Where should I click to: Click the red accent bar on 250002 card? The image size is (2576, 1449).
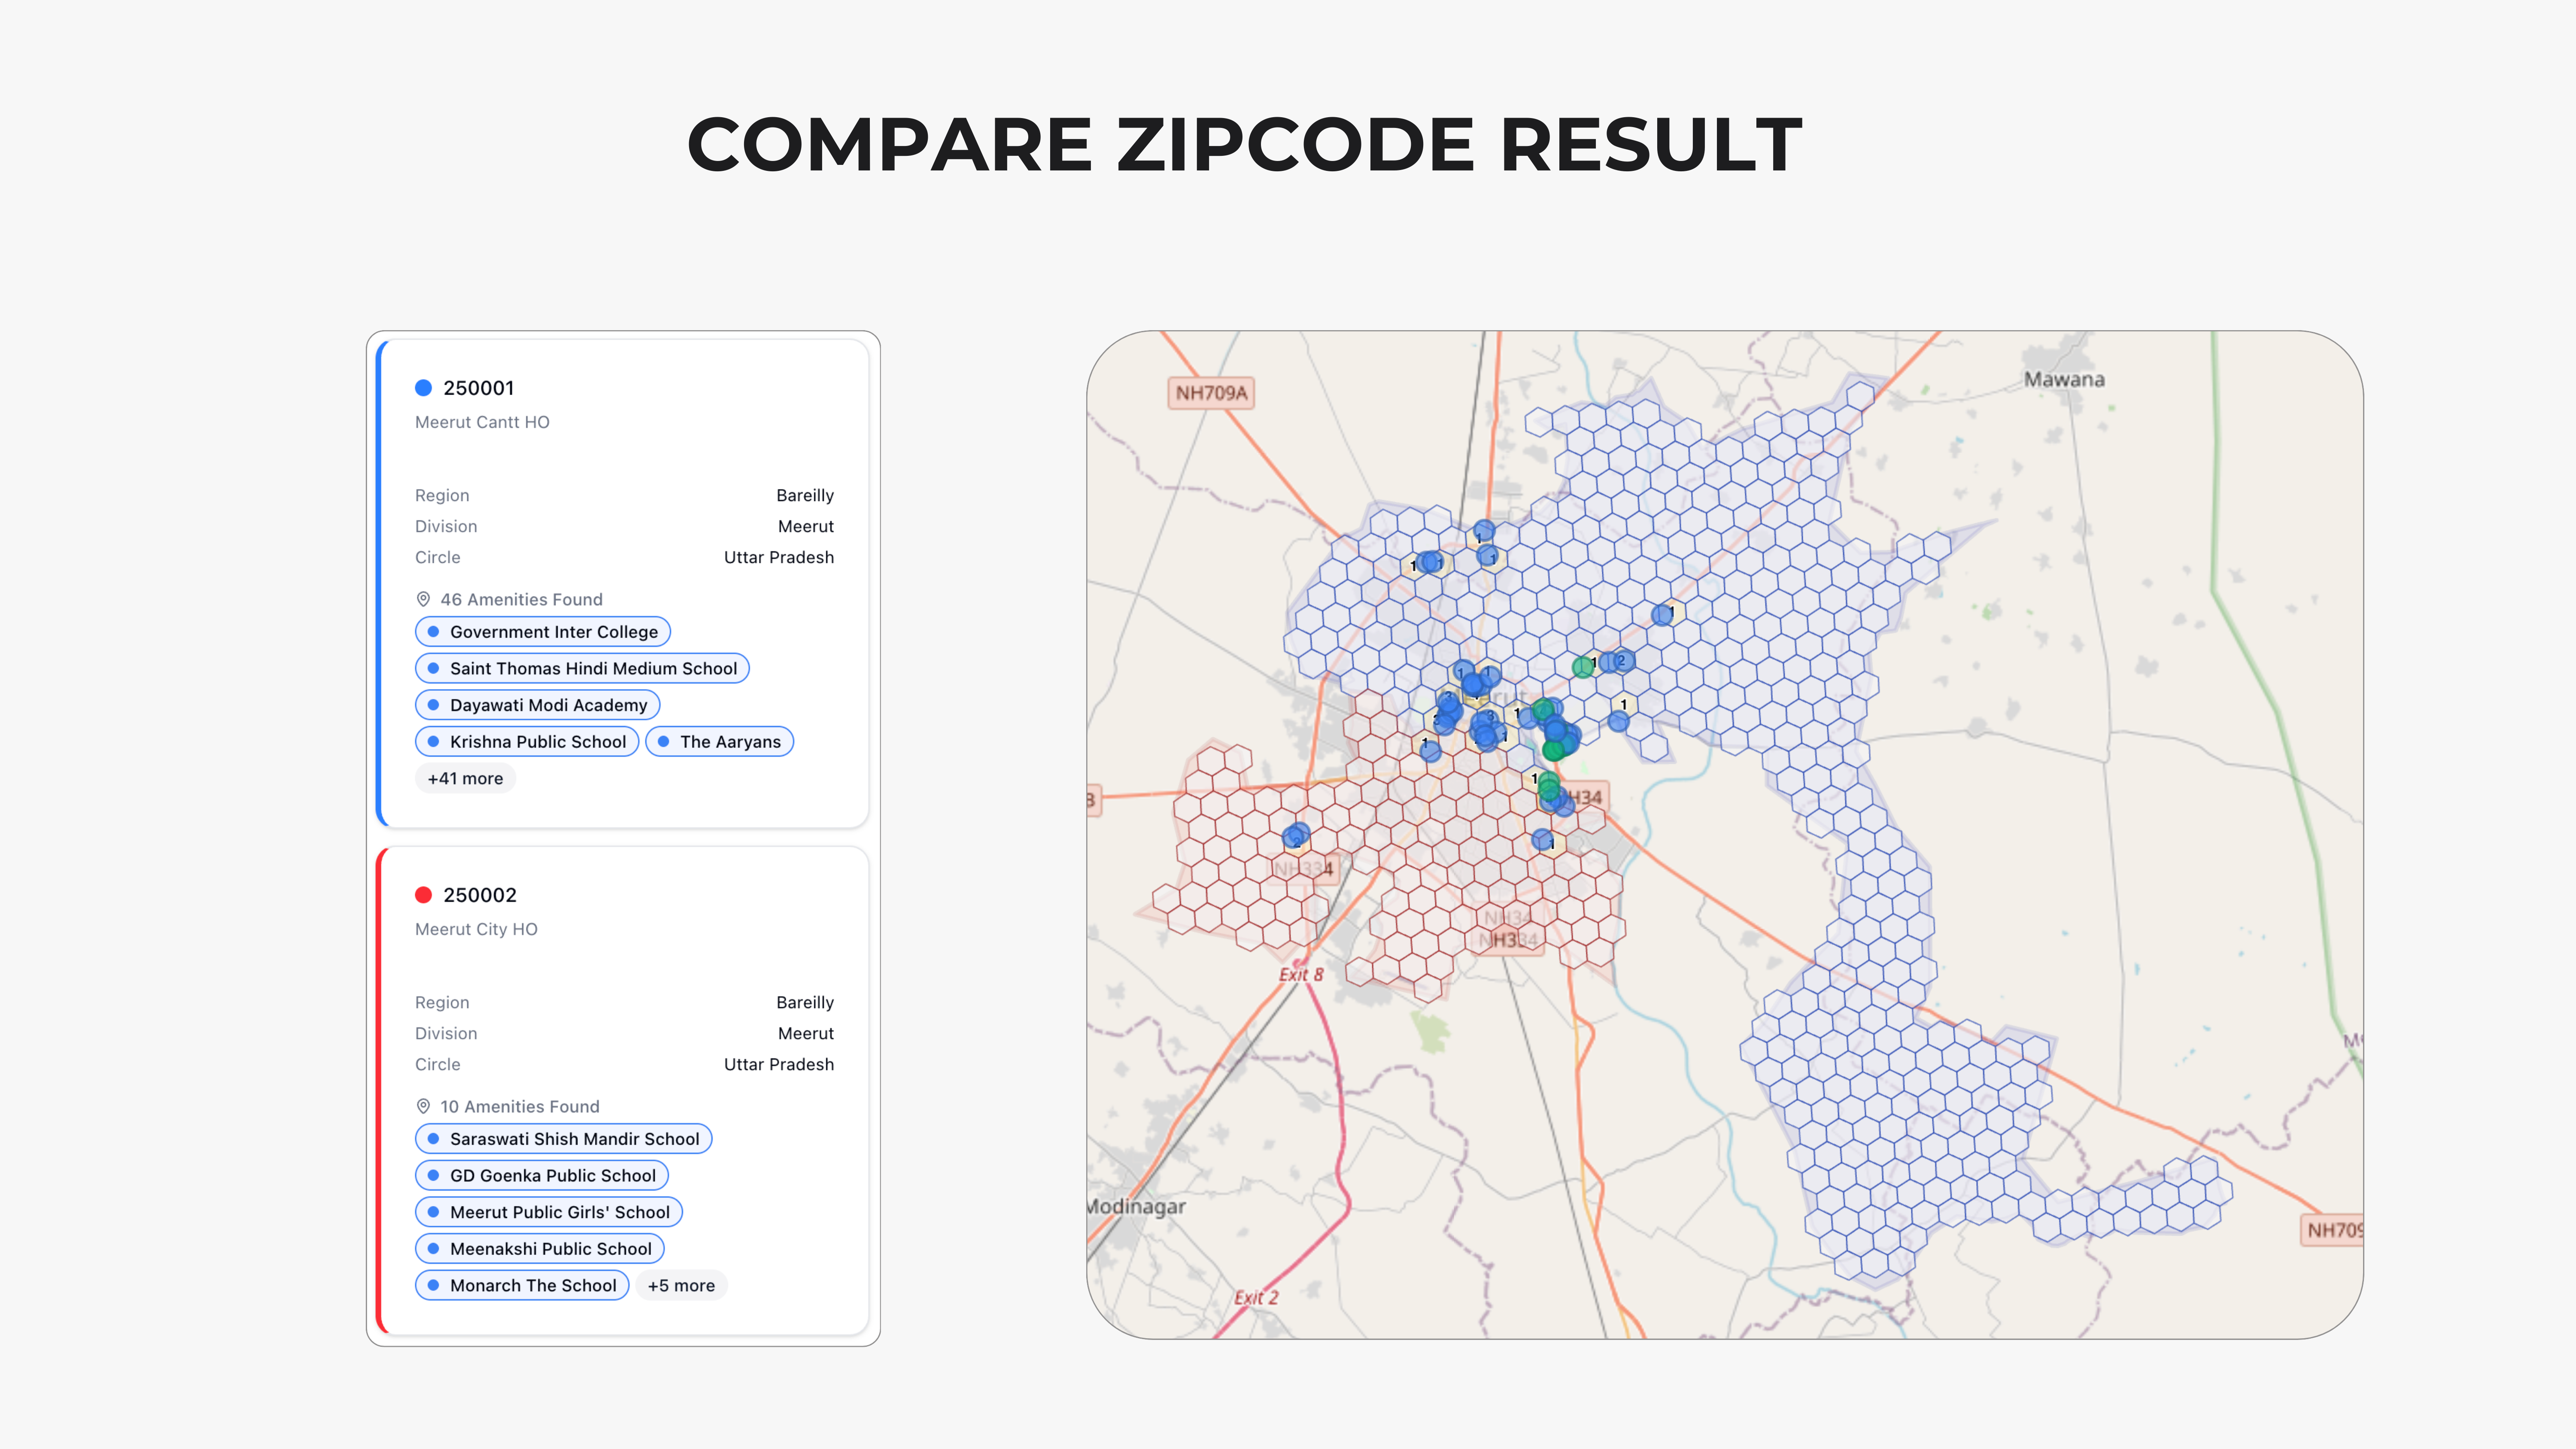[381, 1090]
